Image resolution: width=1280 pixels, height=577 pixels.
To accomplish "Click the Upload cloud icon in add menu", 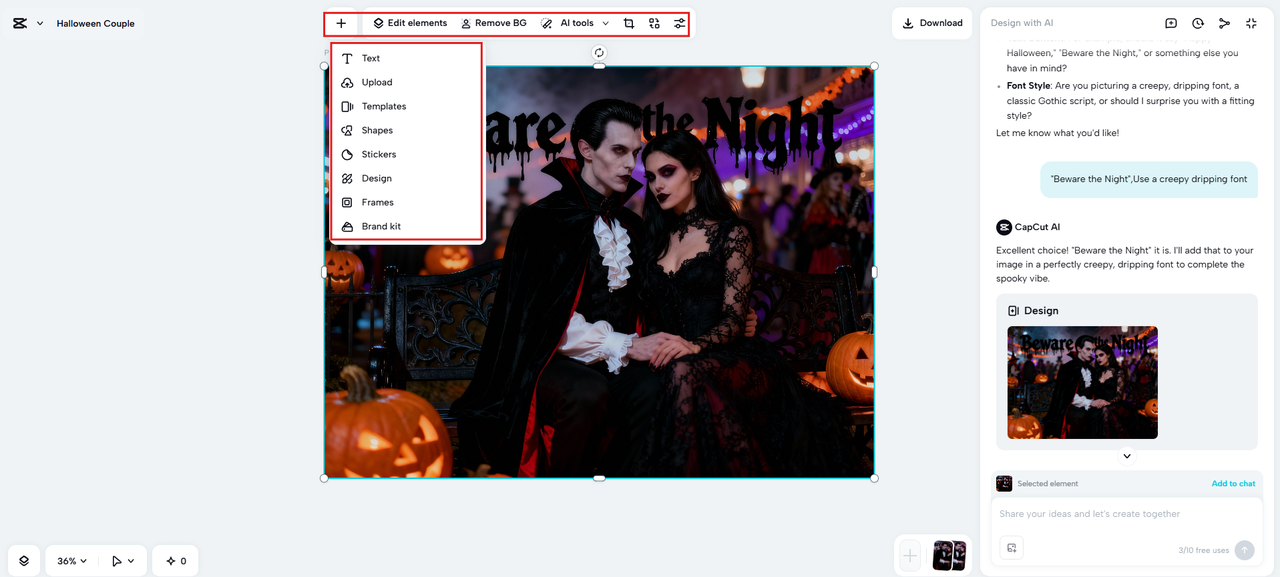I will click(x=347, y=82).
